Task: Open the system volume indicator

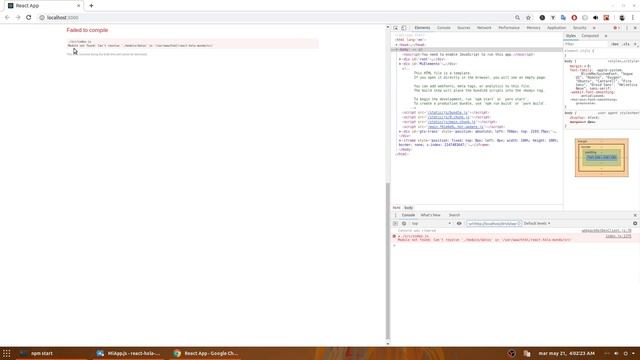Action: tap(616, 353)
